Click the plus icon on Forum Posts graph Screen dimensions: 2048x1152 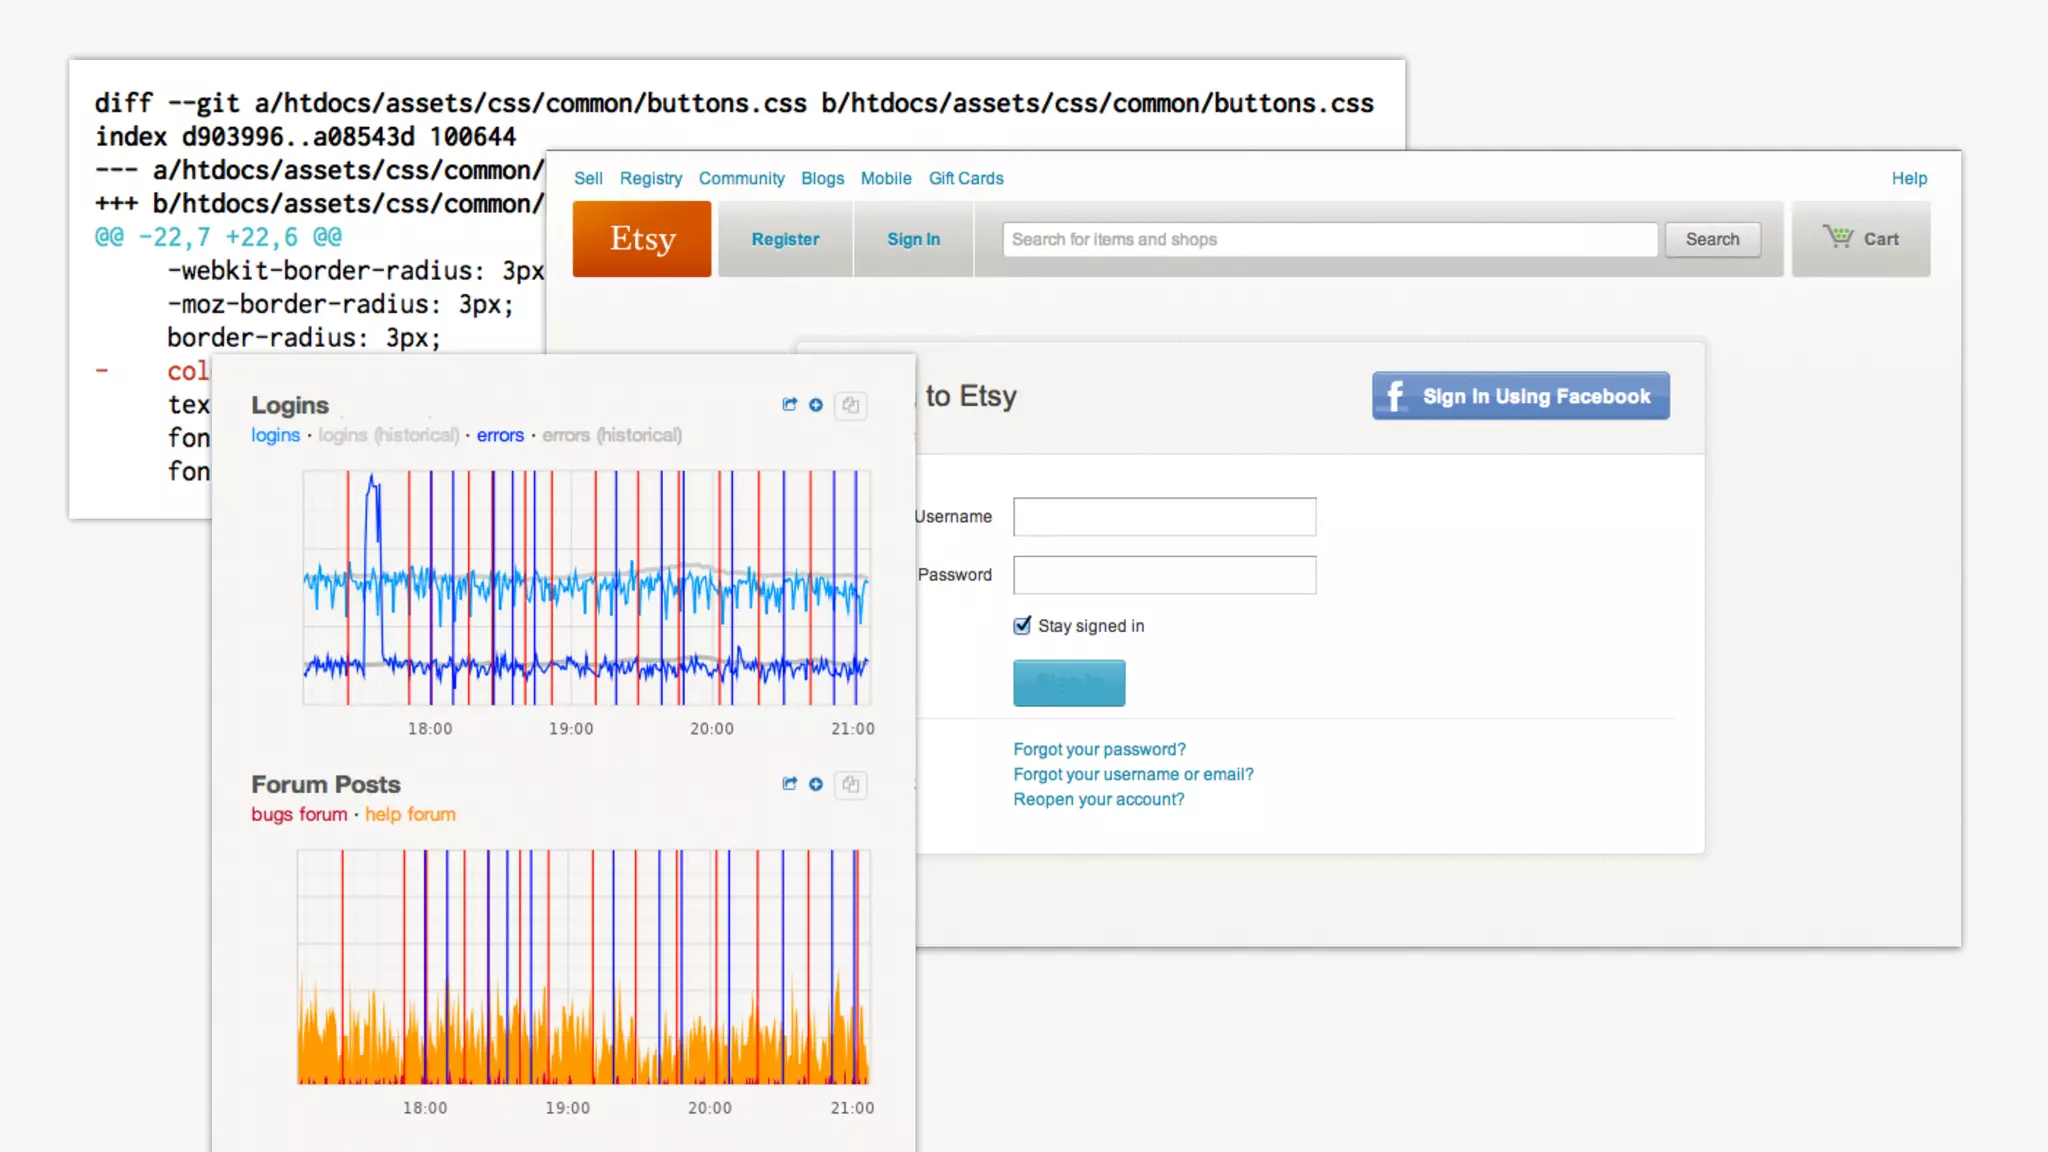pyautogui.click(x=816, y=784)
